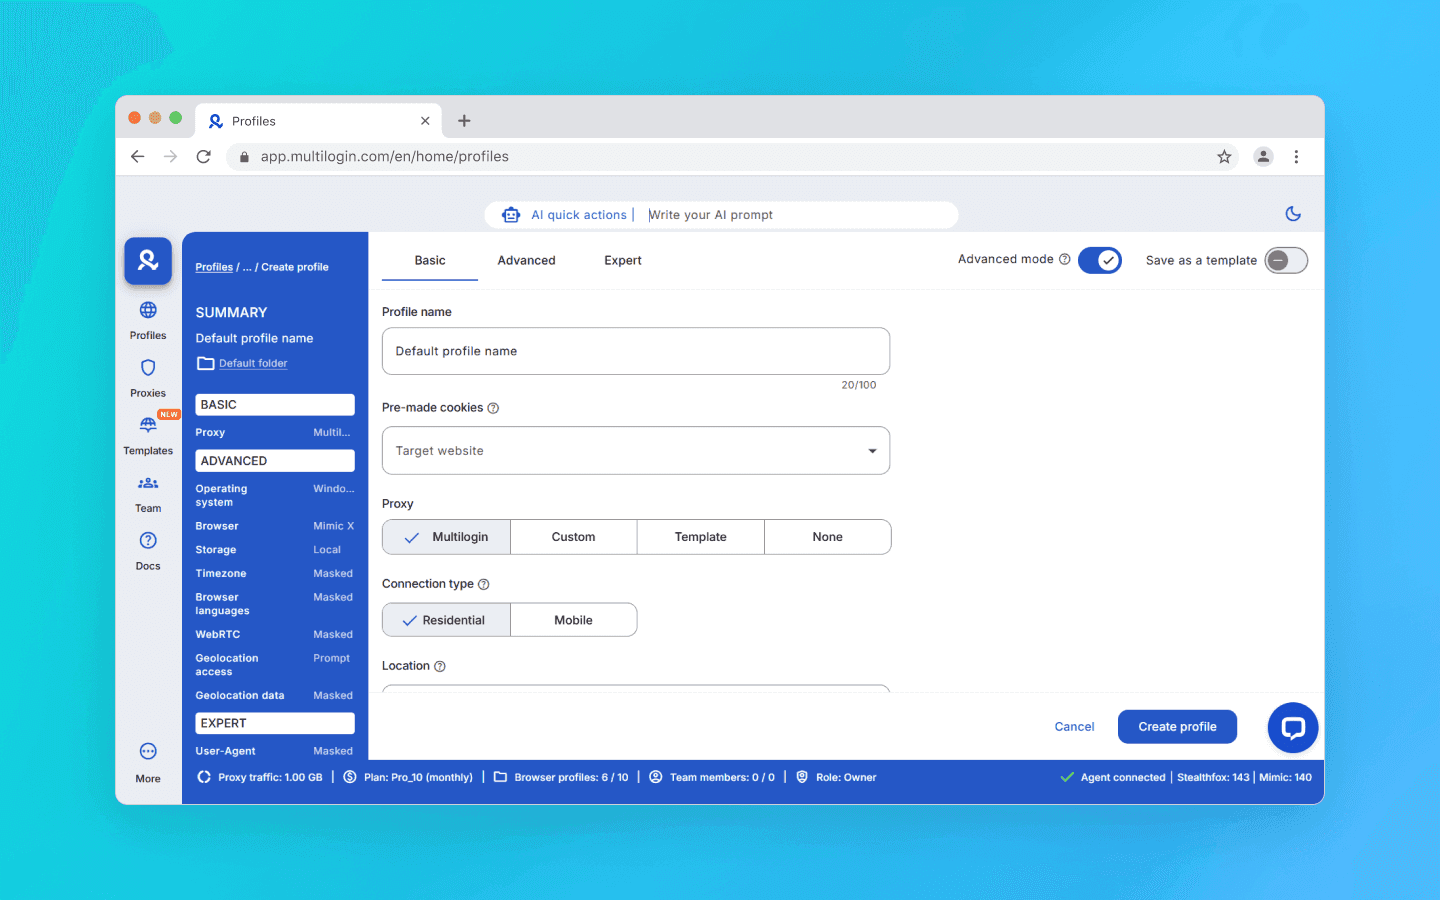Click the Profile name input field
The height and width of the screenshot is (900, 1440).
[x=636, y=351]
